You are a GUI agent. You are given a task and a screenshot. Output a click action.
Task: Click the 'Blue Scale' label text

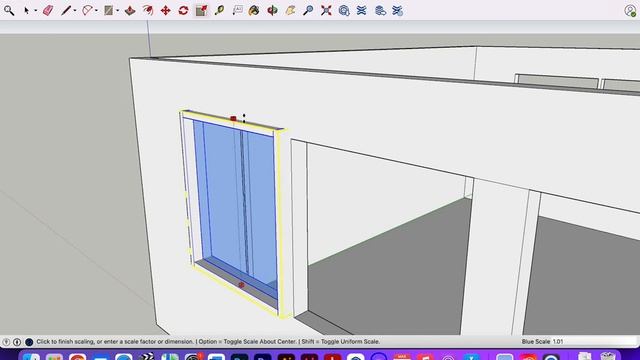[536, 342]
